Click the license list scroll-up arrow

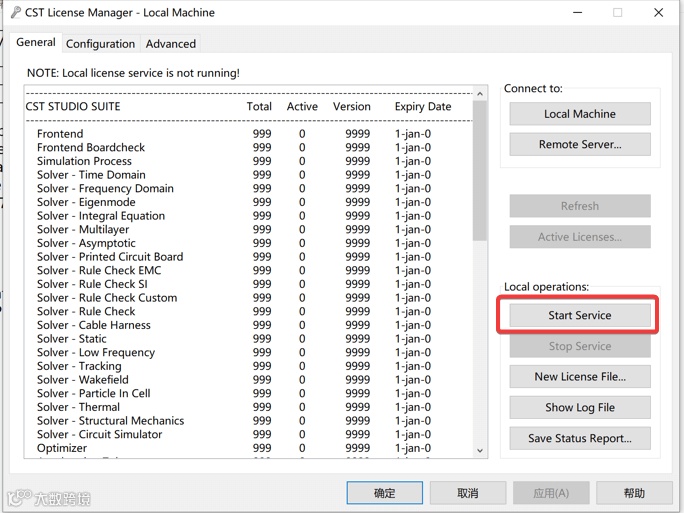480,94
